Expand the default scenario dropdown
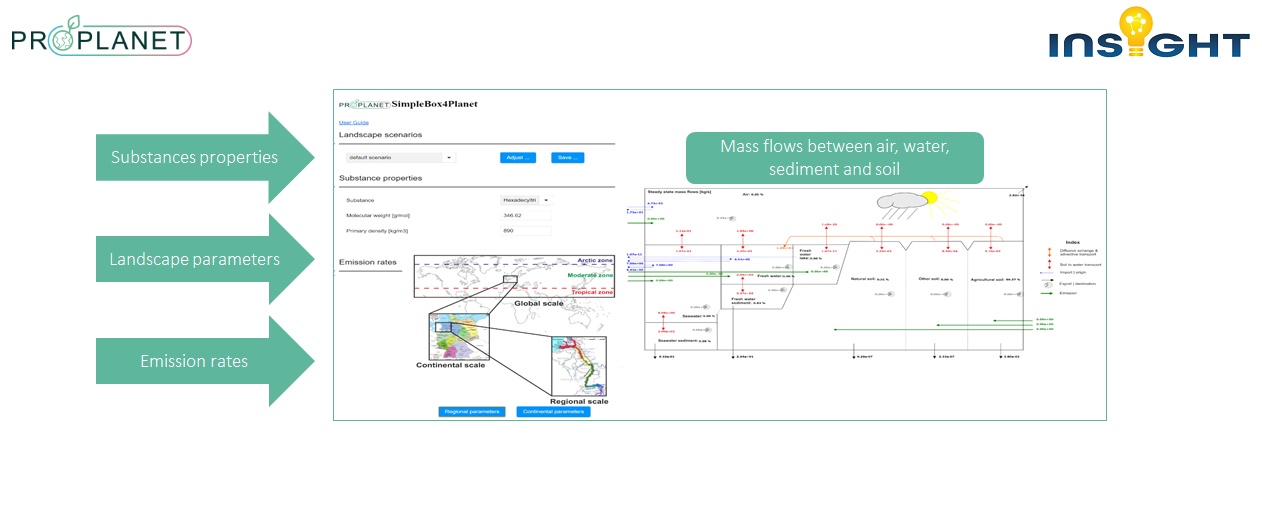This screenshot has height=506, width=1262. [x=399, y=157]
